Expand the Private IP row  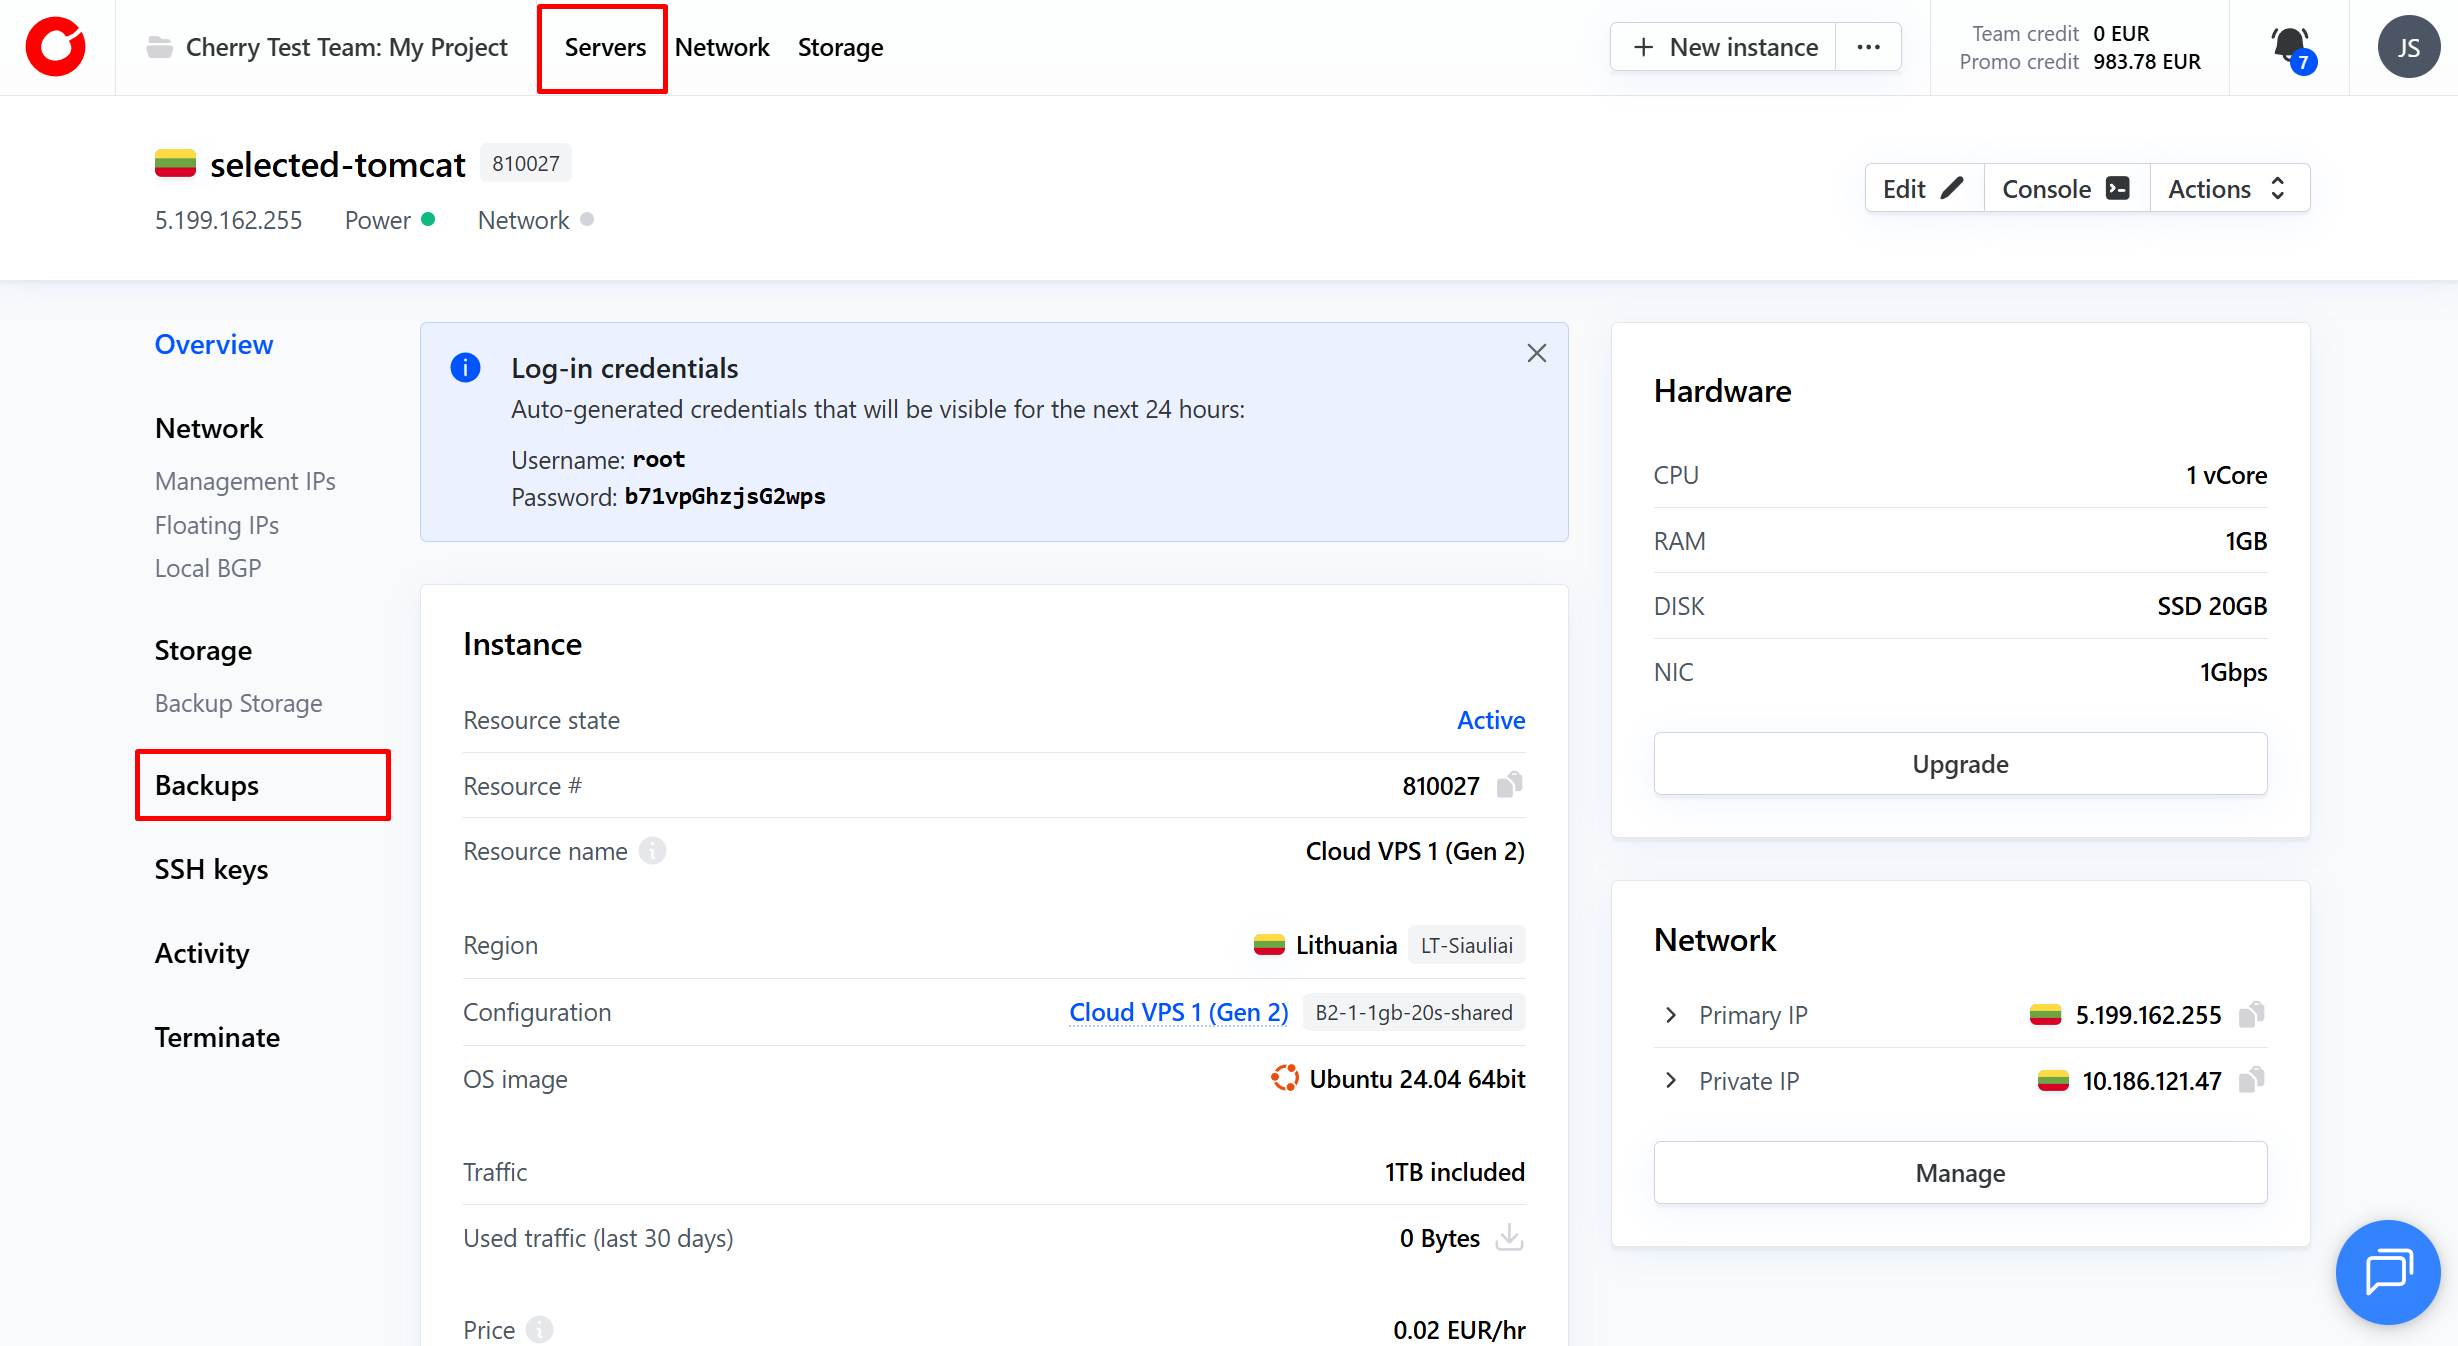tap(1671, 1081)
